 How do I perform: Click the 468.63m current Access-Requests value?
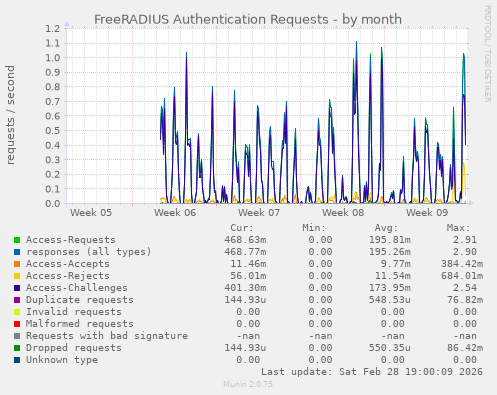coord(245,240)
